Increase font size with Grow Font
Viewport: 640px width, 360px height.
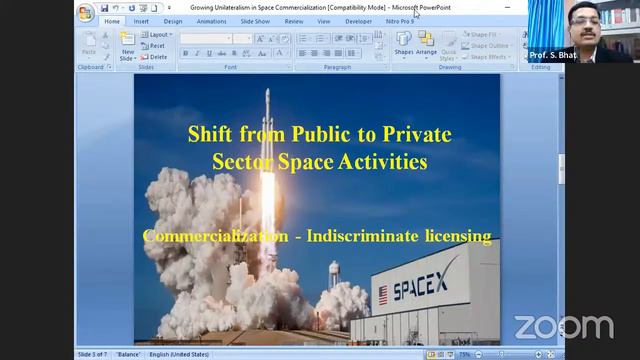260,39
